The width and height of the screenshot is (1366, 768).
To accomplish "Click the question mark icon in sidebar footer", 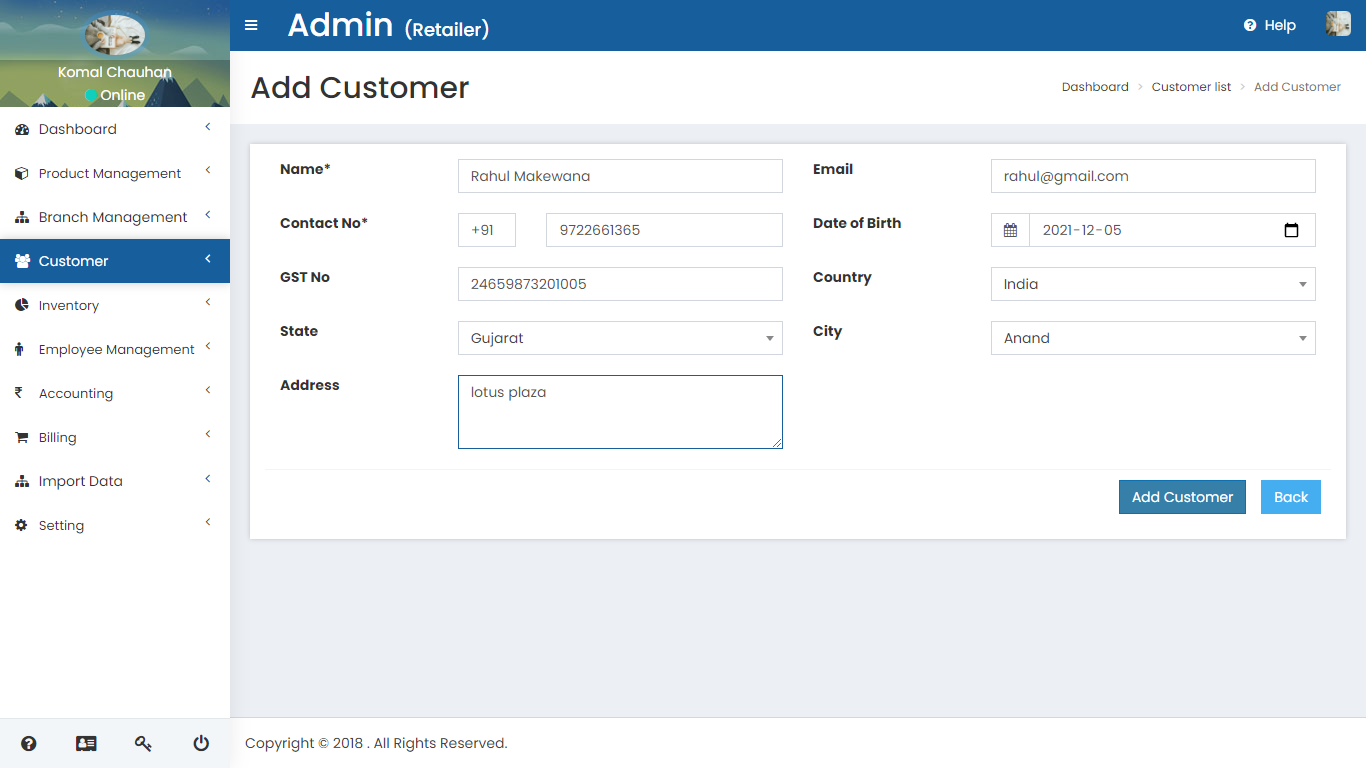I will coord(28,743).
